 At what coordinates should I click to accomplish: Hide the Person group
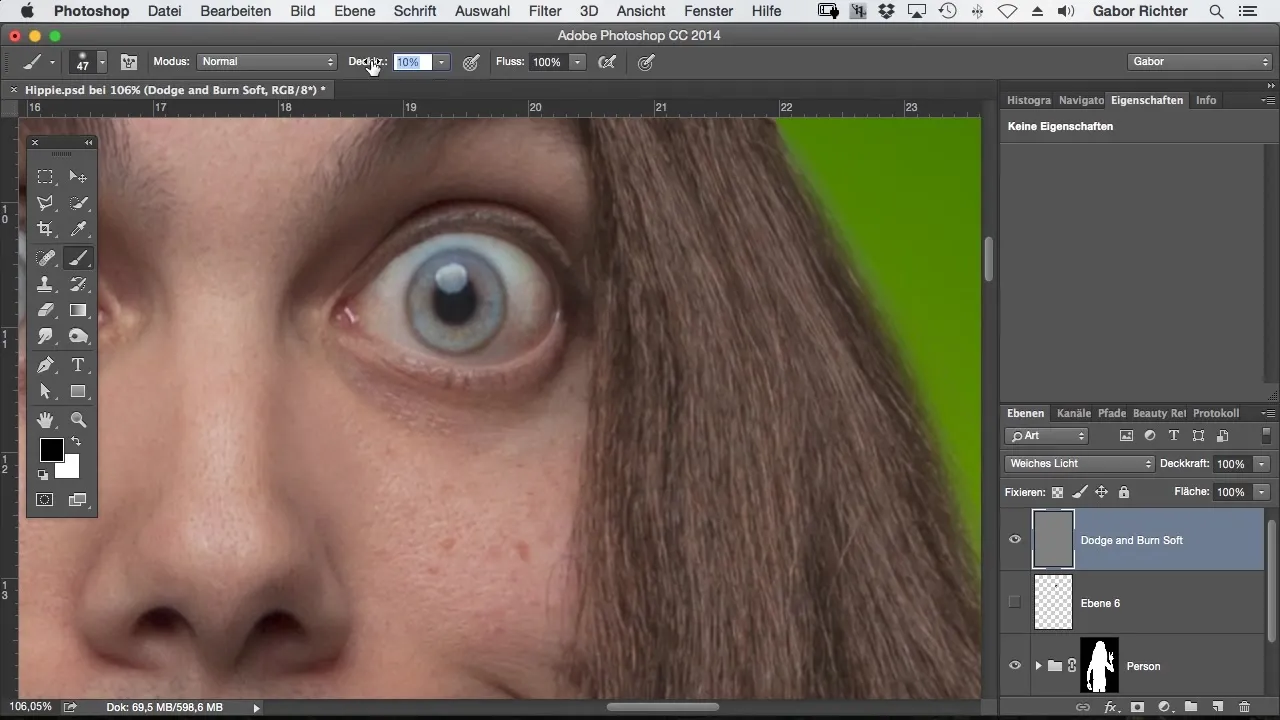coord(1015,665)
